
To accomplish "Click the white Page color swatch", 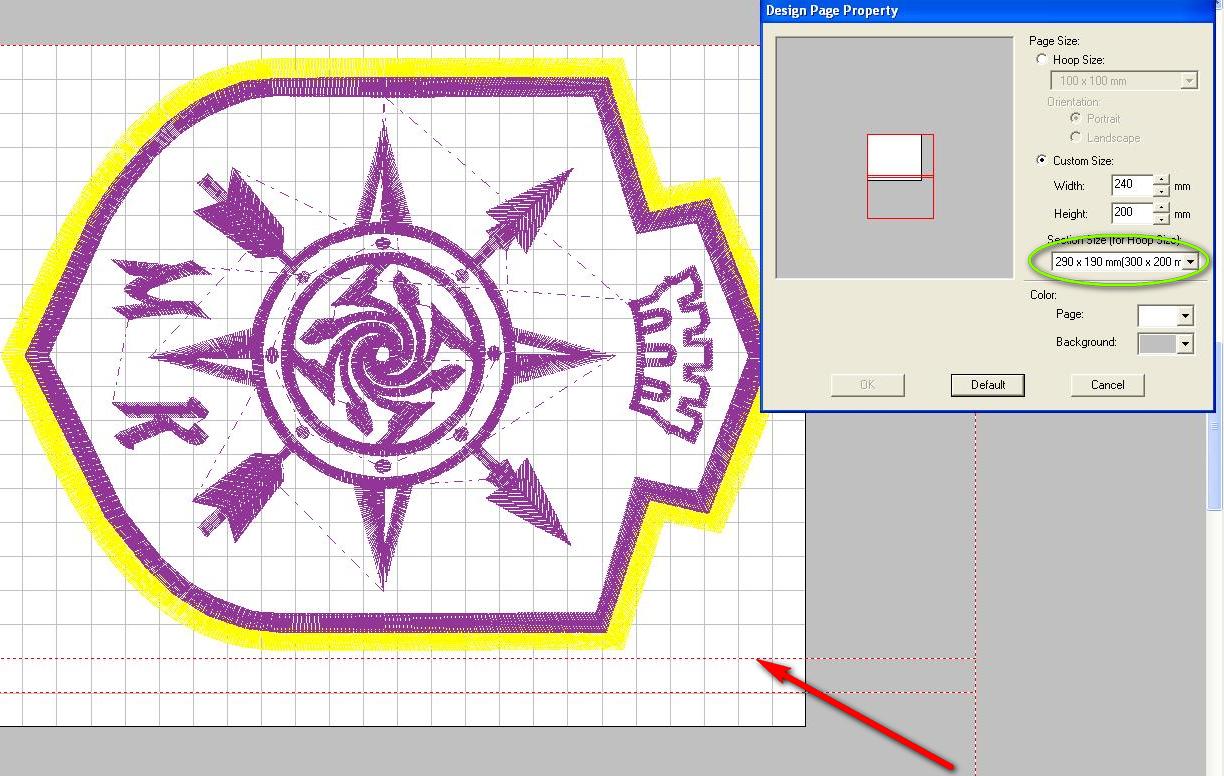I will click(x=1158, y=315).
